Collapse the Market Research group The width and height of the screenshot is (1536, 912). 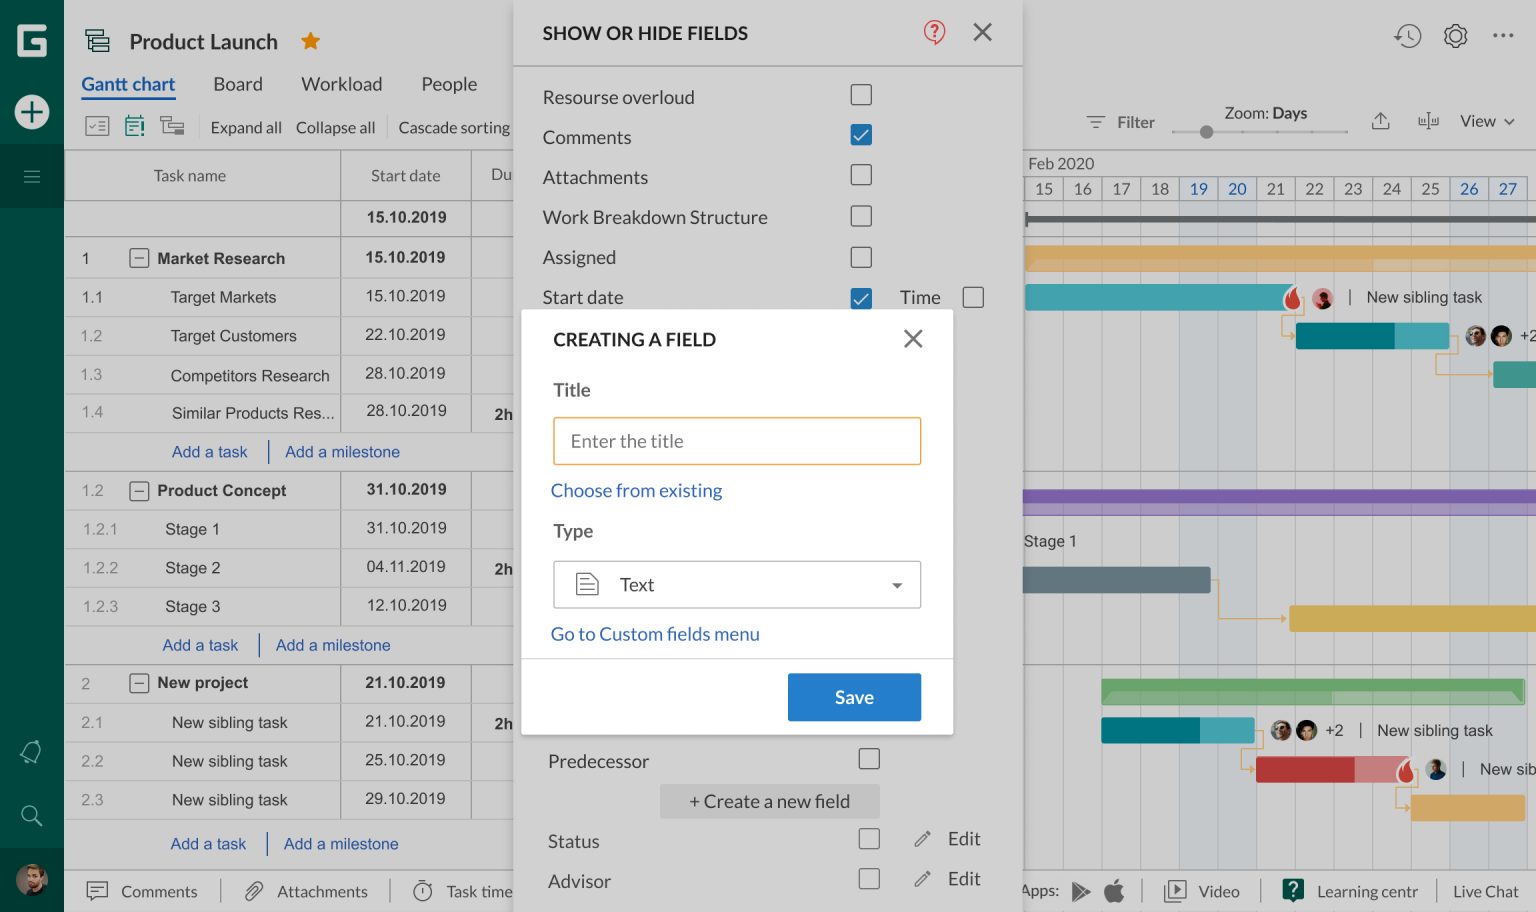pos(139,258)
